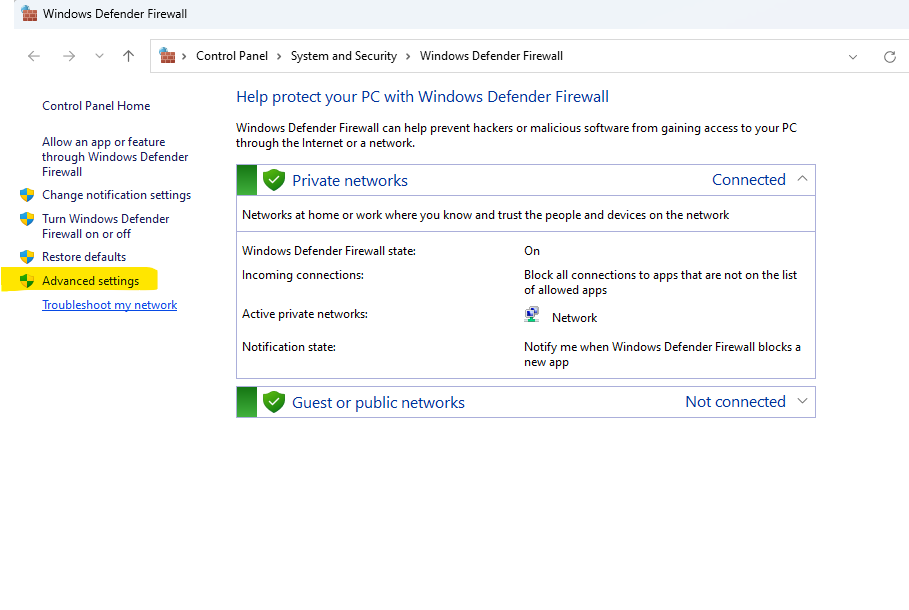Open Control Panel breadcrumb
This screenshot has height=610, width=909.
pos(232,56)
